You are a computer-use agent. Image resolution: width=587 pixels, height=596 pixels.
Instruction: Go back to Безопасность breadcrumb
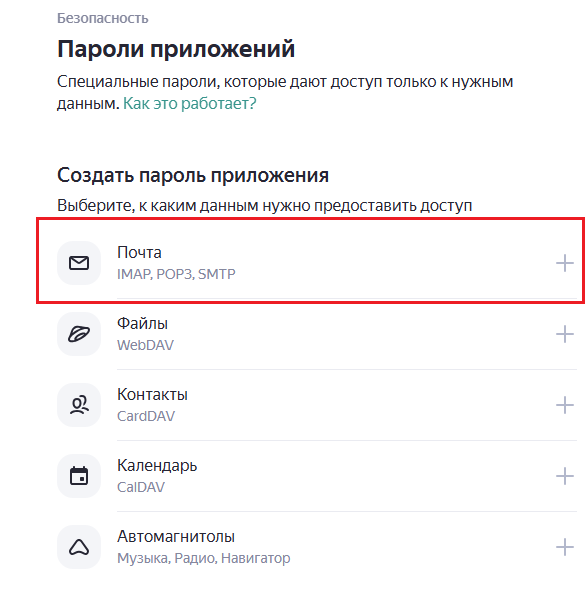(103, 18)
